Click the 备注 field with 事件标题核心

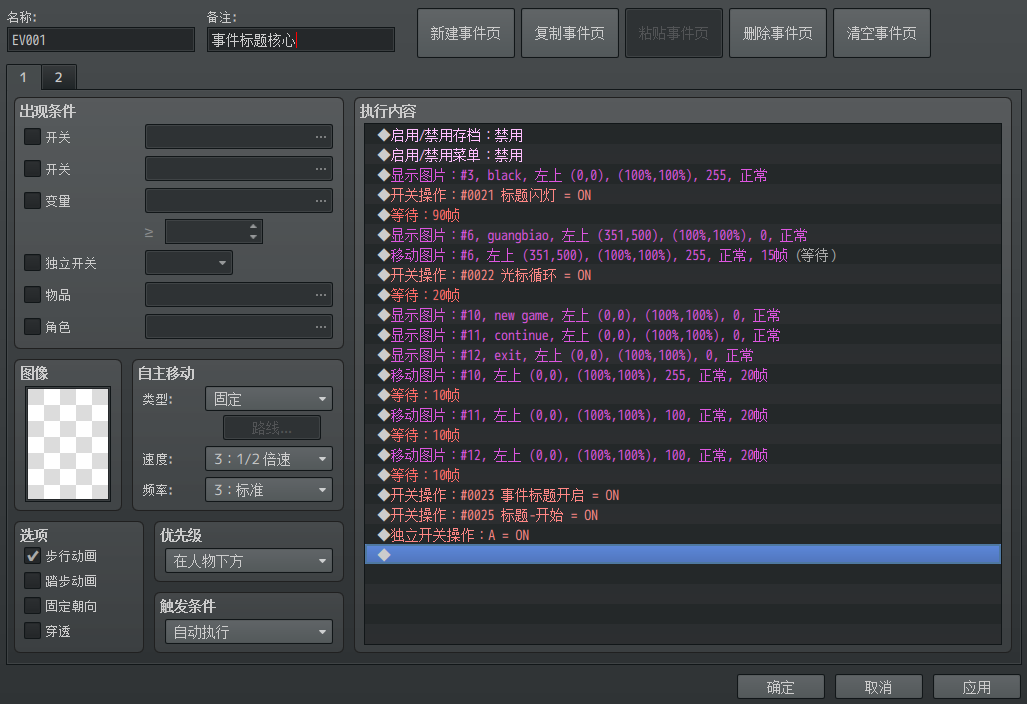tap(301, 40)
